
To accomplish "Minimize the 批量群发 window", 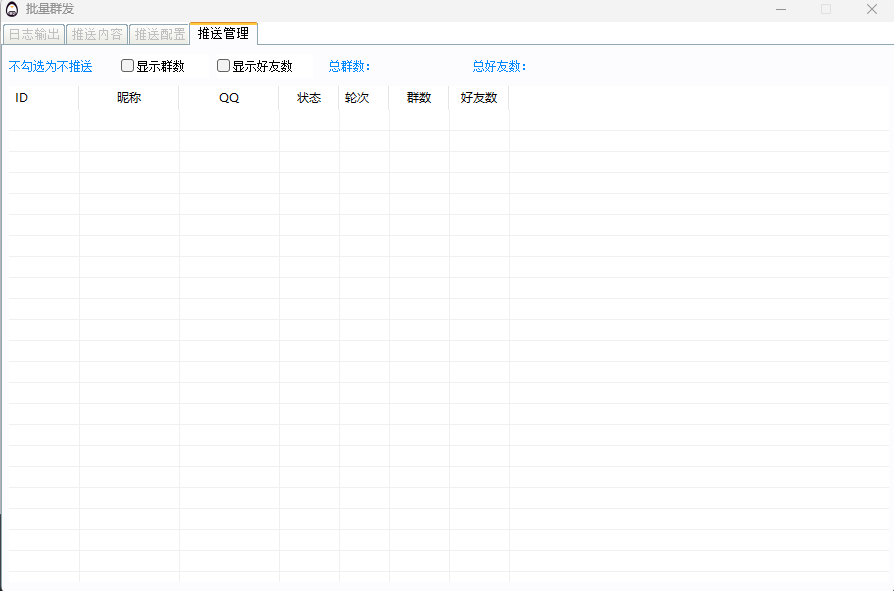I will [780, 9].
